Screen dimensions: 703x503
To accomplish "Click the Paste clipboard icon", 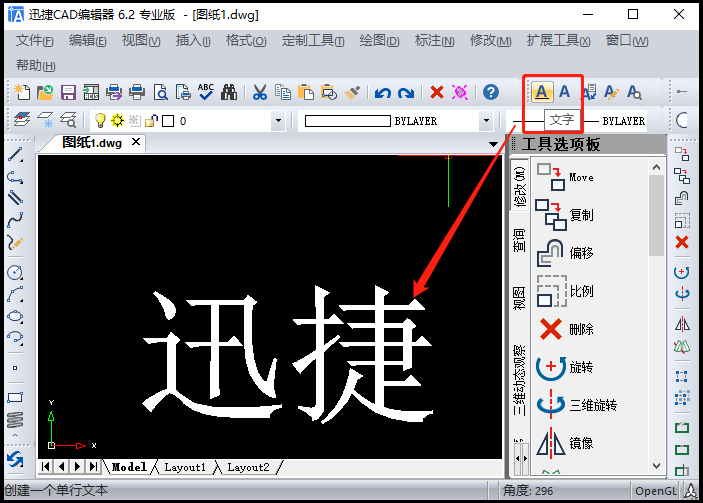I will click(306, 92).
